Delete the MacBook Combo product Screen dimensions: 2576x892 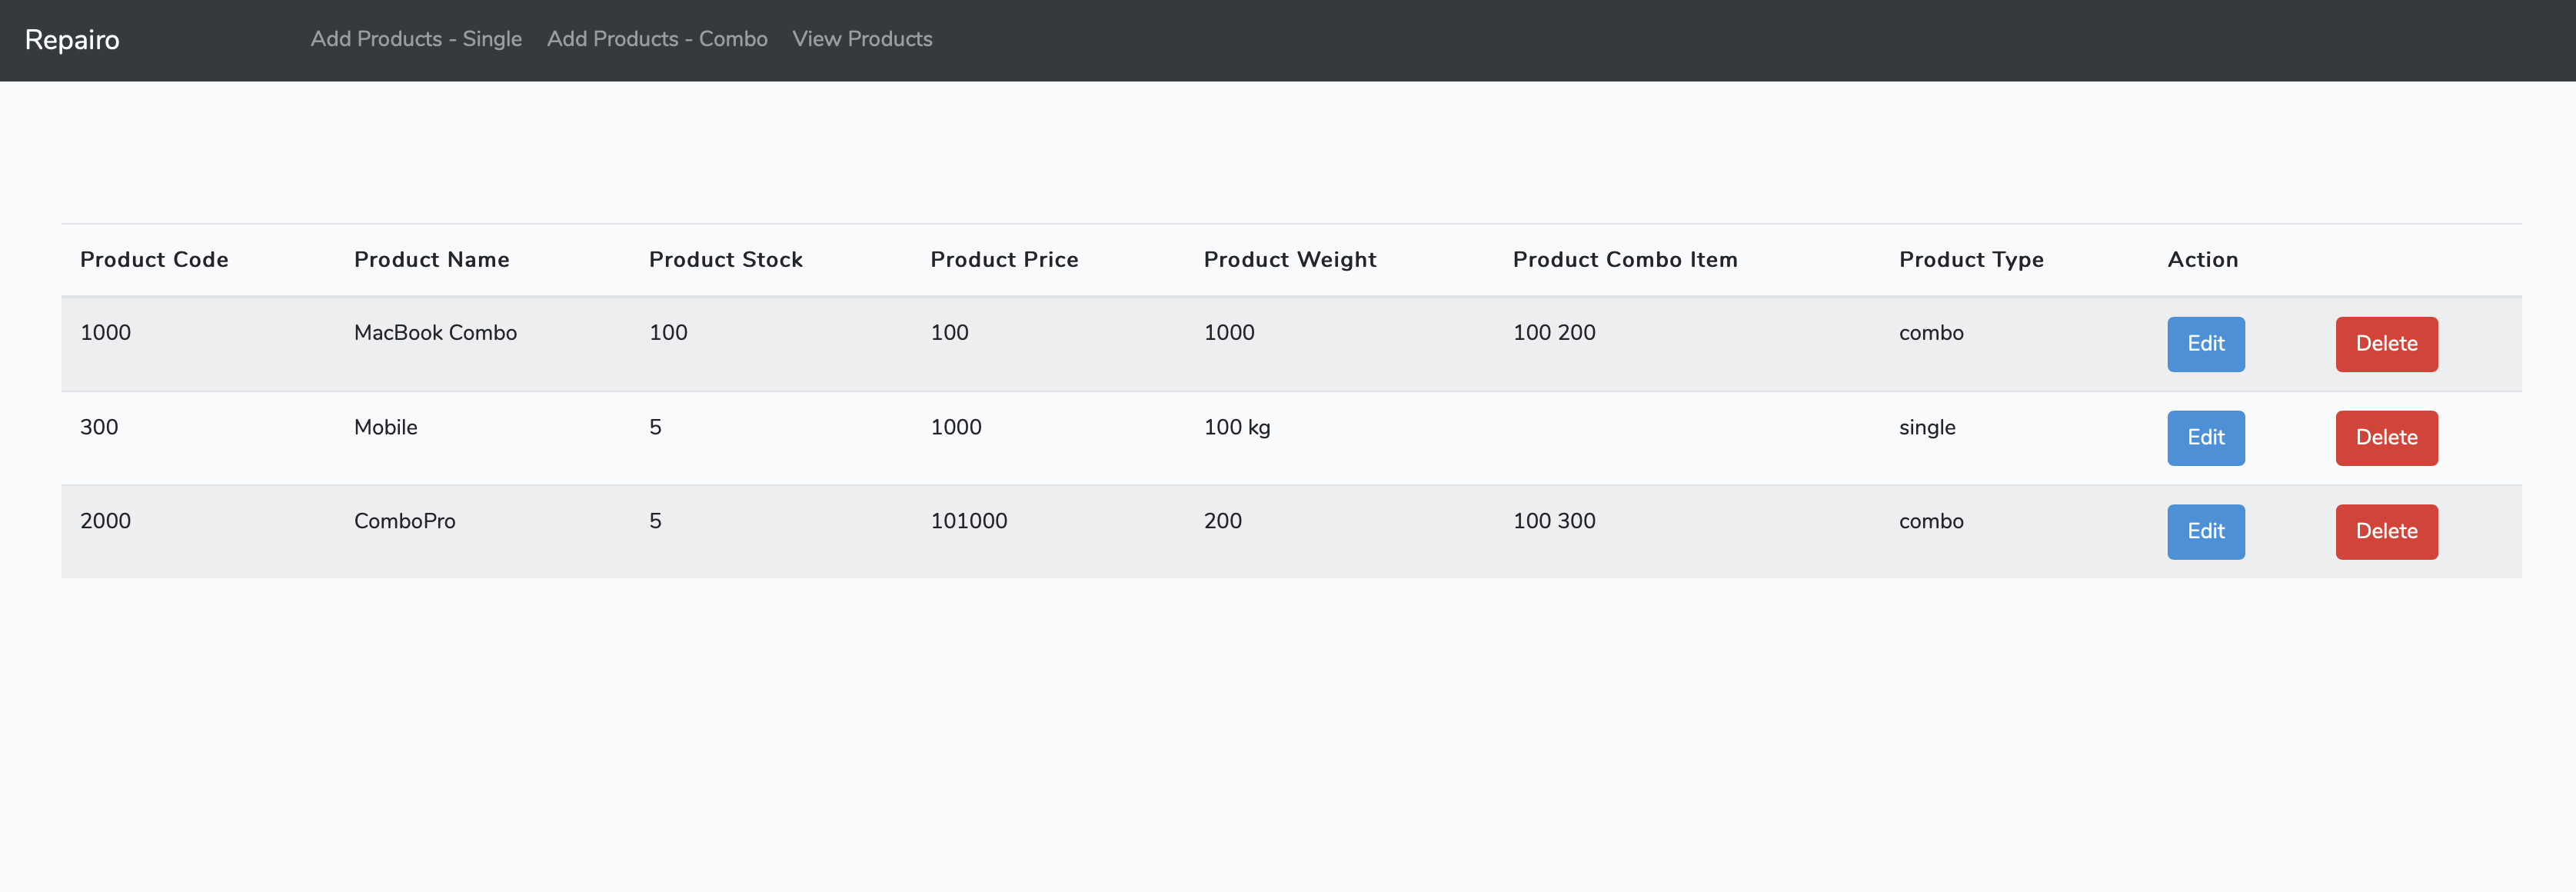point(2386,344)
